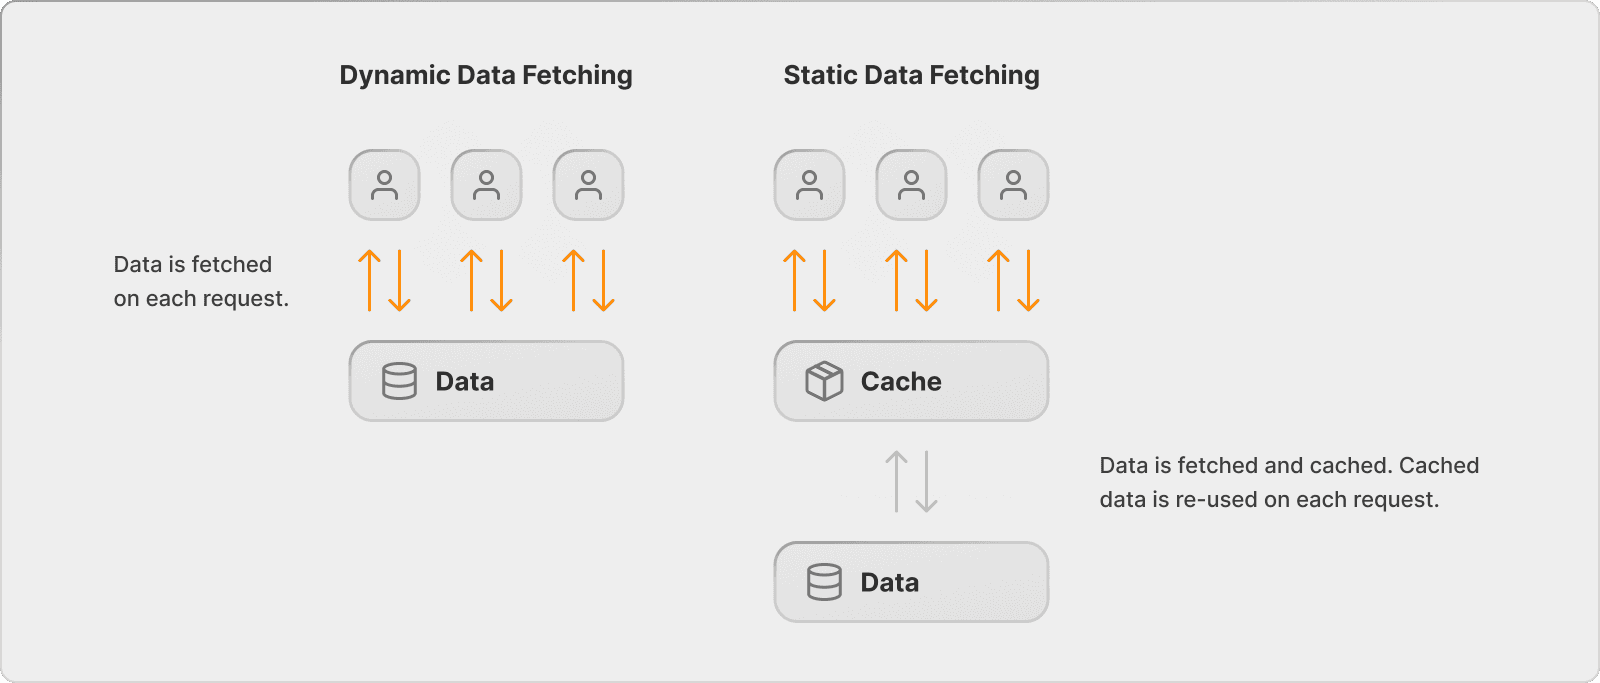The height and width of the screenshot is (683, 1600).
Task: Select the leftmost user icon under Static Data Fetching
Action: tap(810, 185)
